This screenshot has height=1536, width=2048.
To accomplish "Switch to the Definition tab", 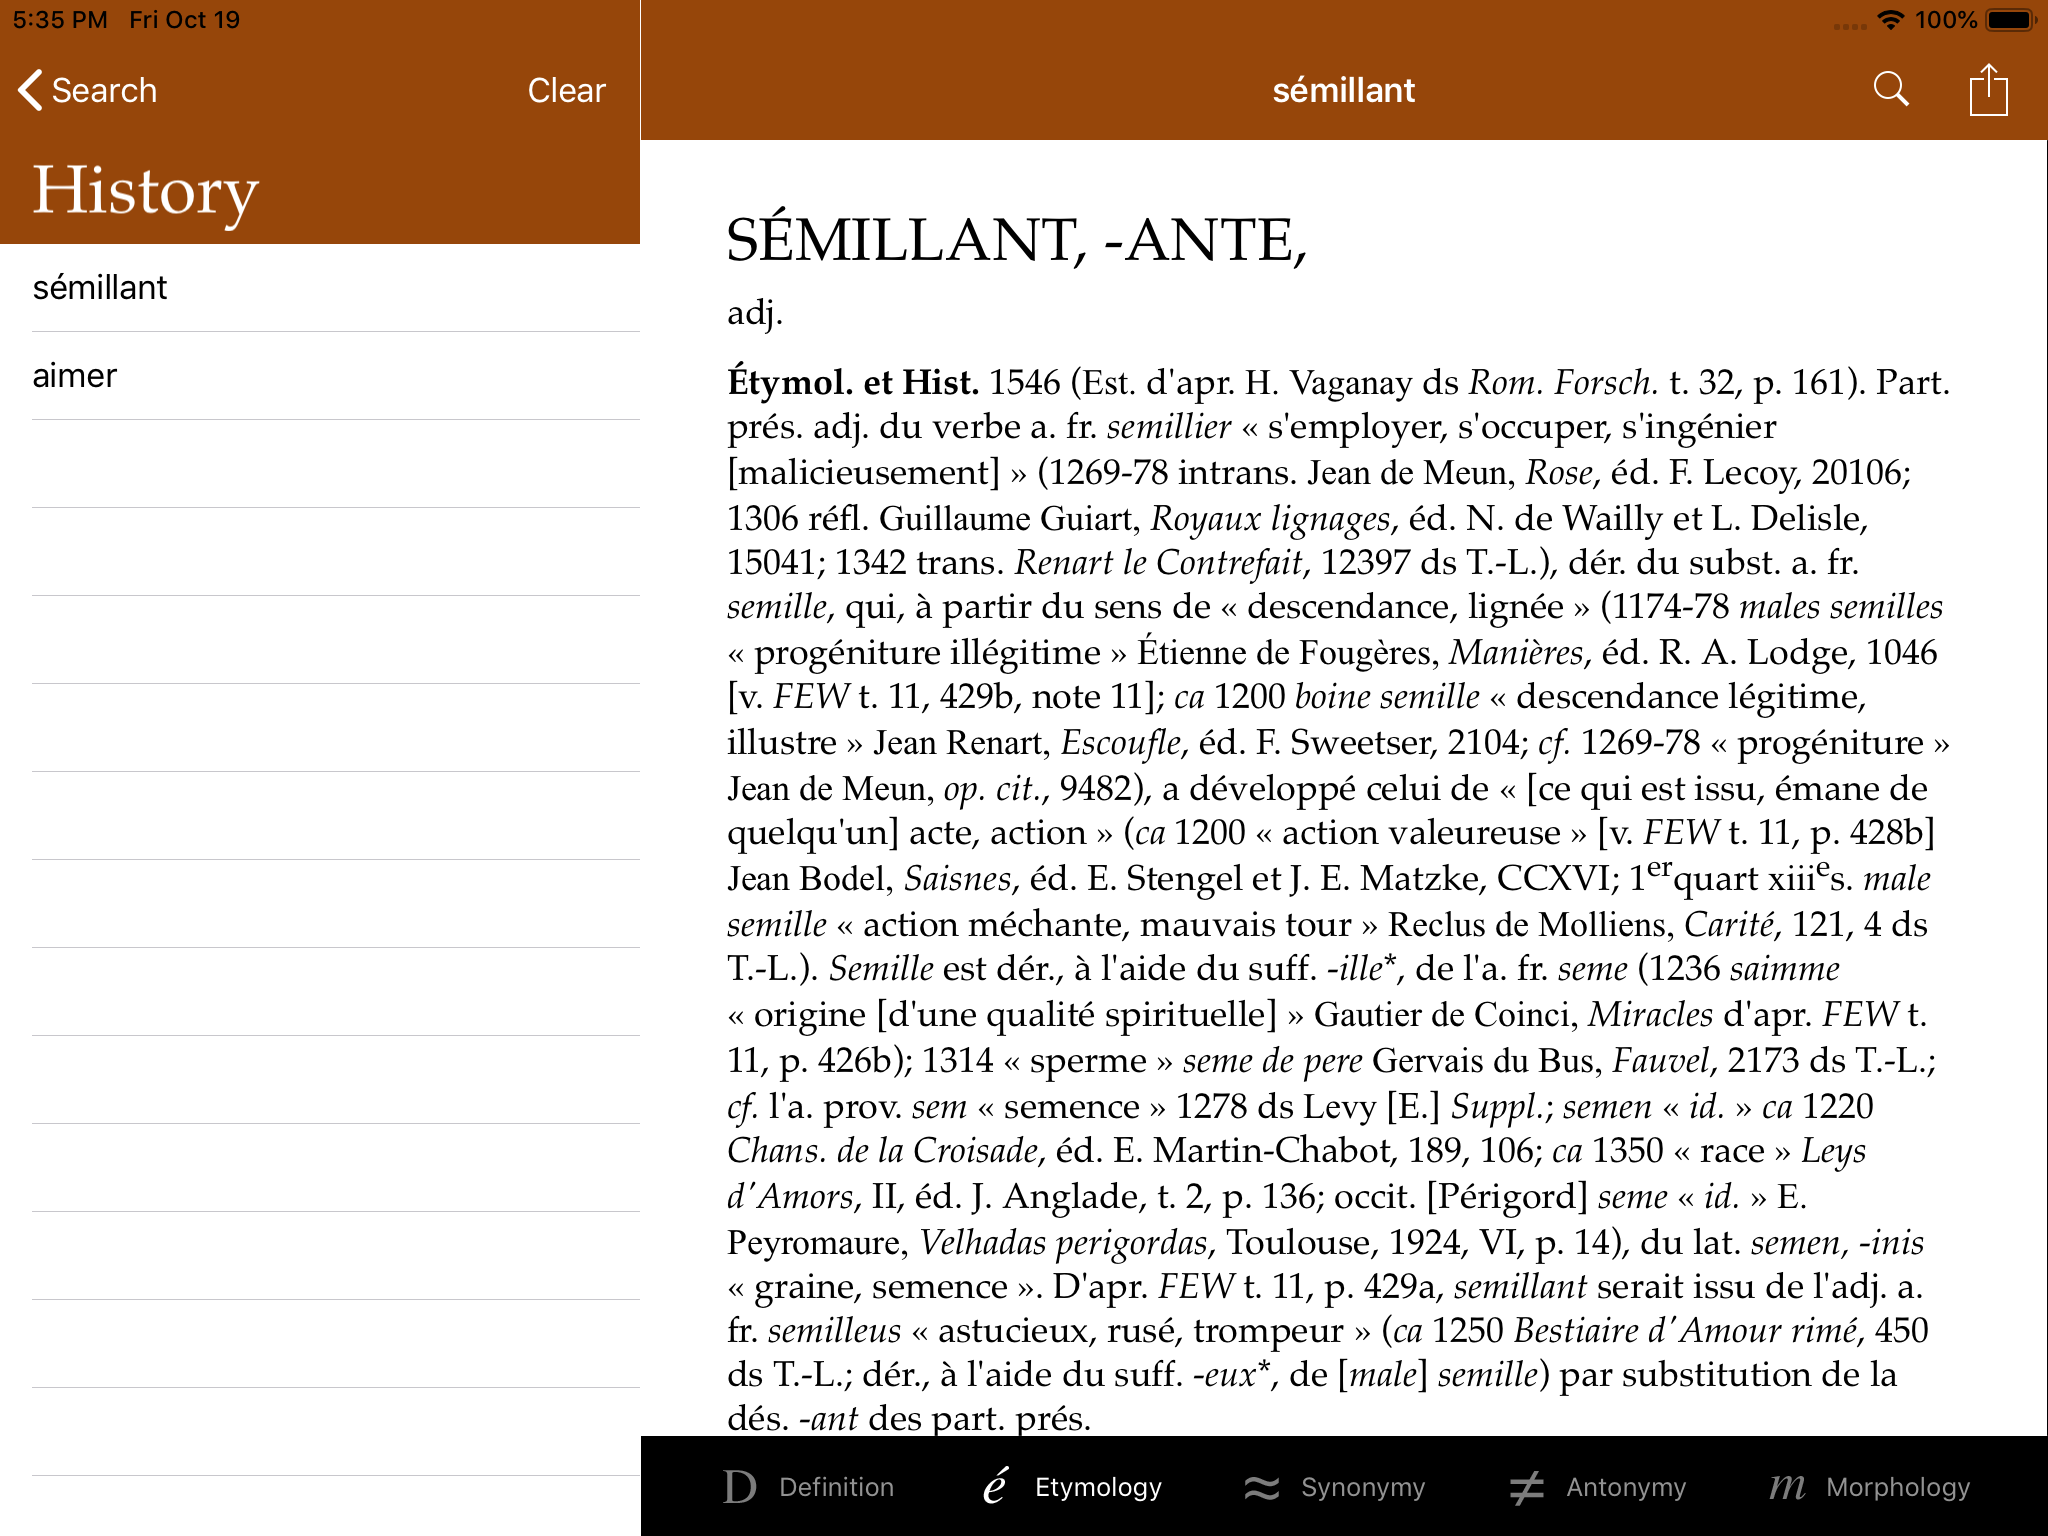I will (x=836, y=1487).
